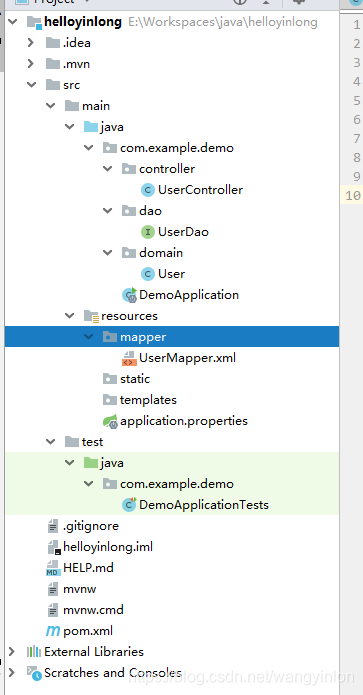Click editor gutter line number 10

(353, 195)
